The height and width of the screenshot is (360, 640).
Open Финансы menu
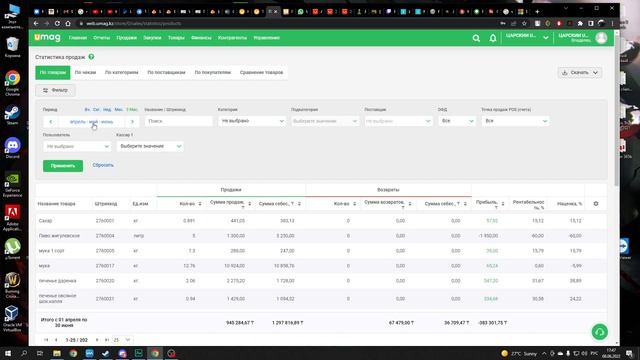[x=201, y=38]
